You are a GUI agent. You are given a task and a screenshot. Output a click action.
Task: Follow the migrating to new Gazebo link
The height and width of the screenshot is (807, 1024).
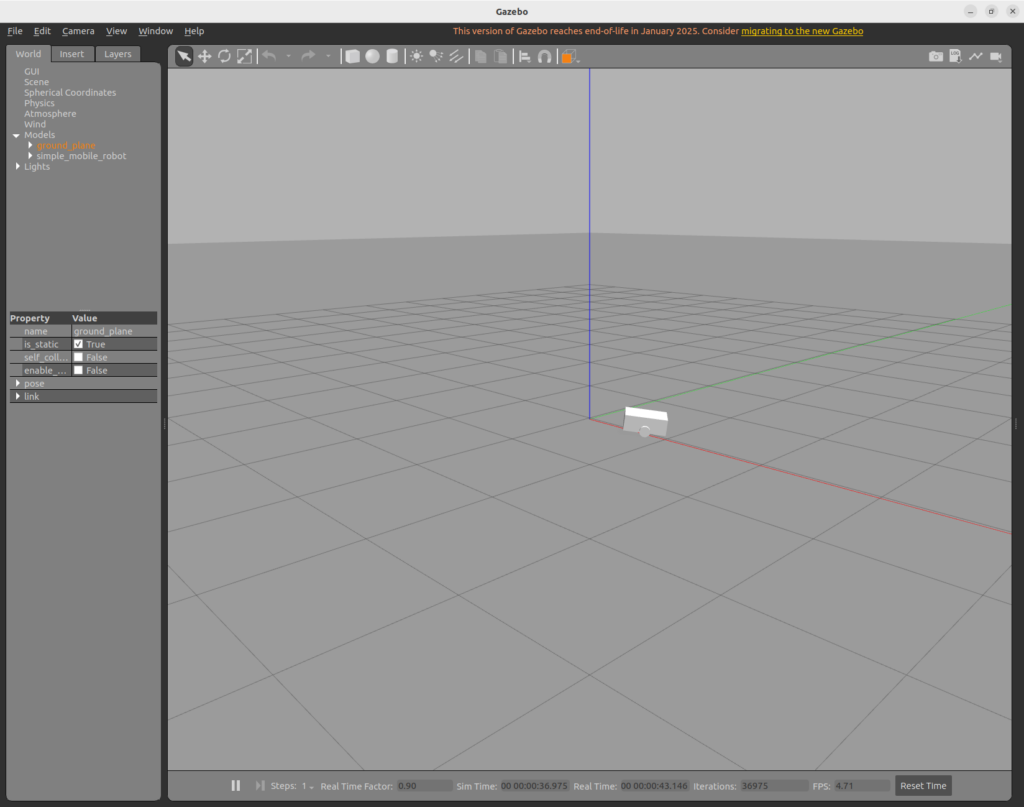tap(802, 31)
